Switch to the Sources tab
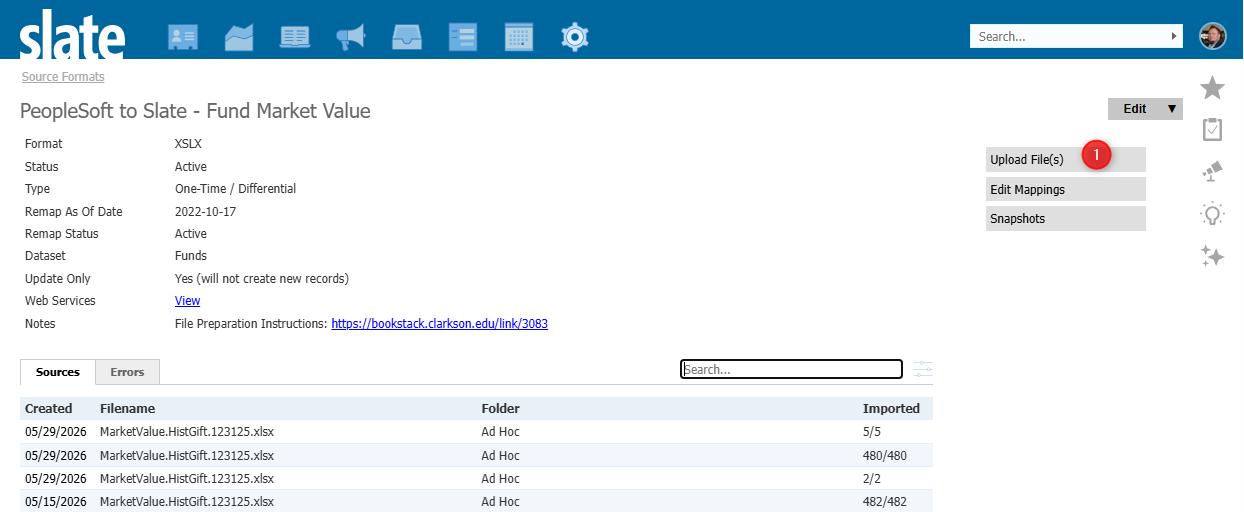 coord(58,372)
